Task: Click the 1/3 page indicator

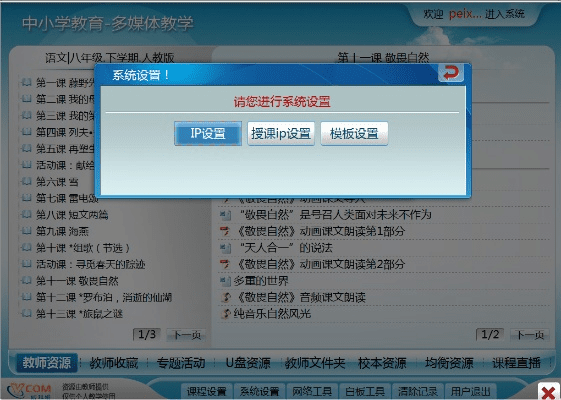Action: click(x=147, y=335)
